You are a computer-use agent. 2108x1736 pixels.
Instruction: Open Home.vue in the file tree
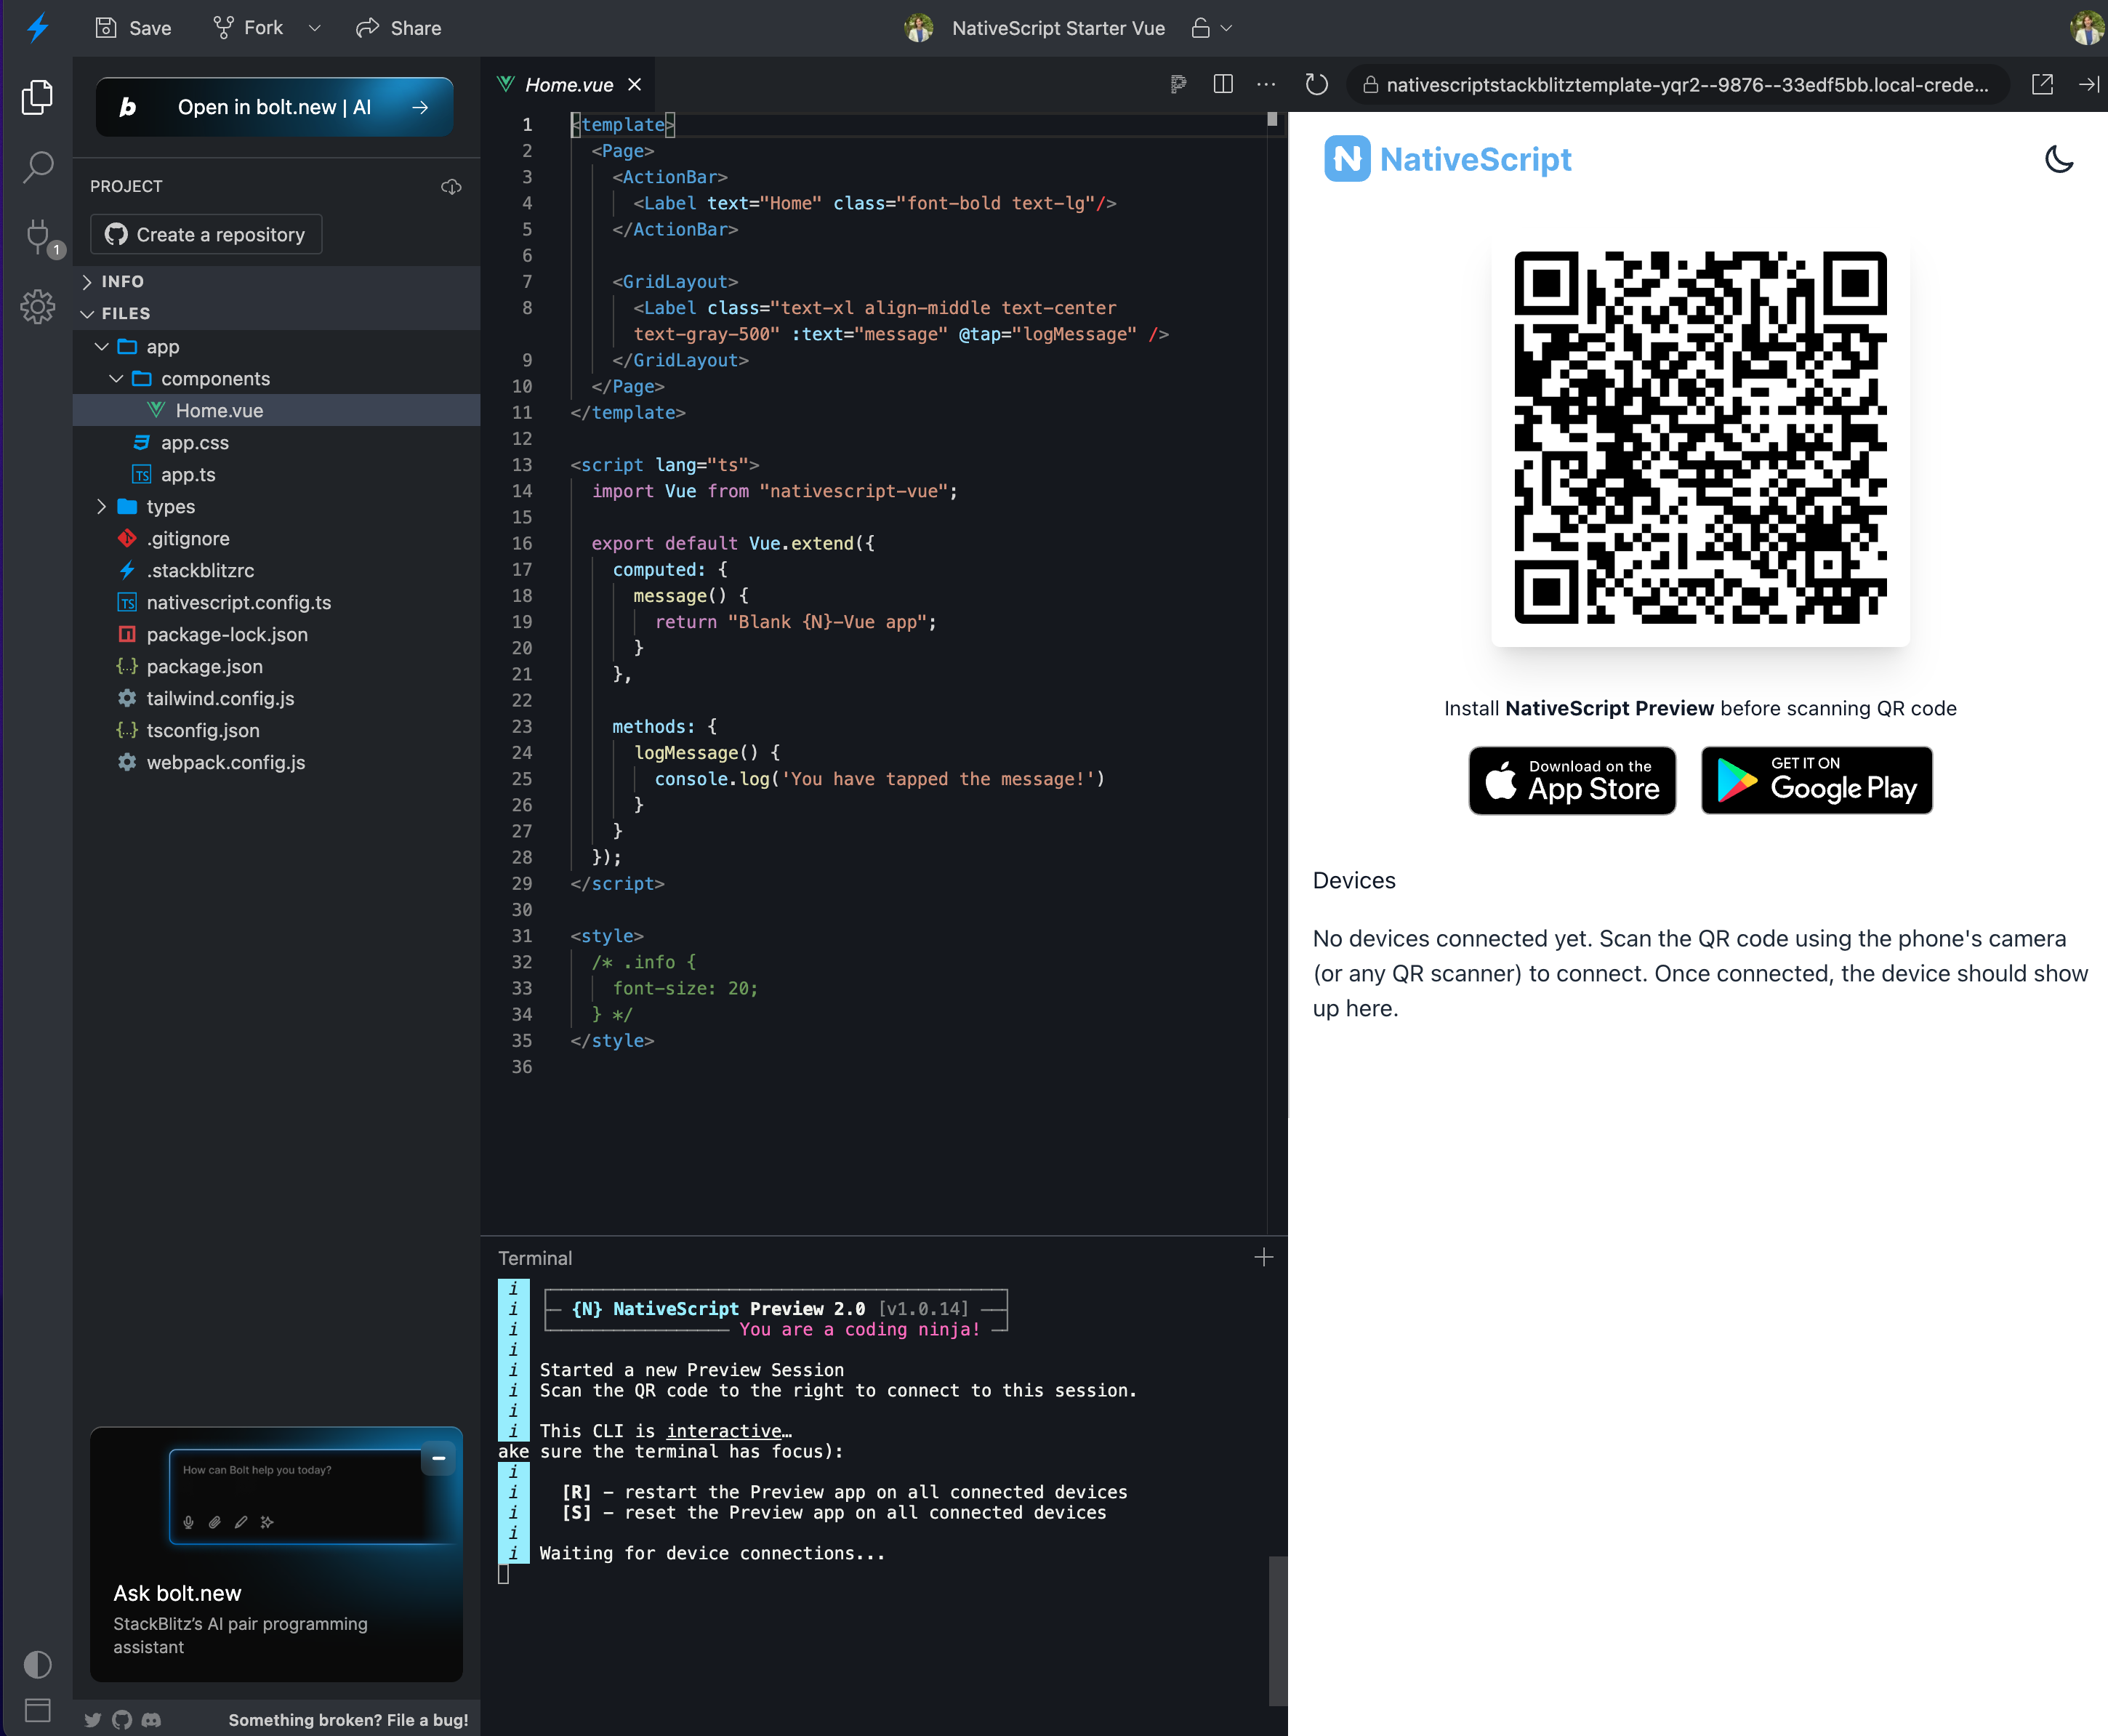[276, 410]
